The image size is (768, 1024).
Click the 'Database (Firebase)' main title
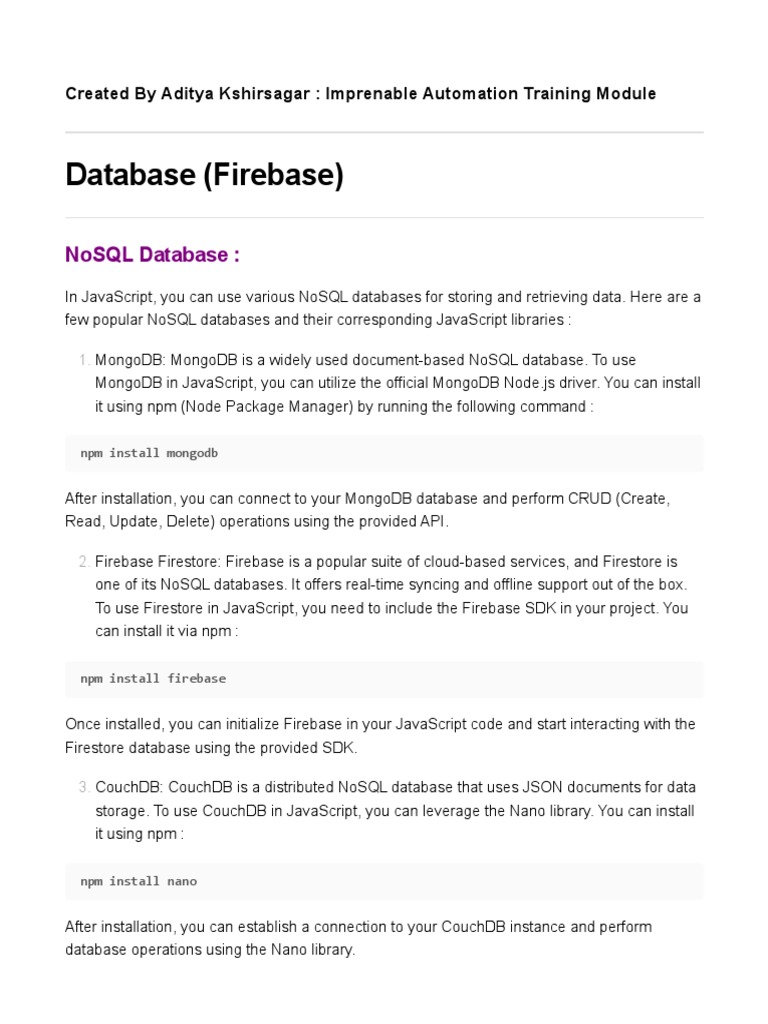pos(204,175)
